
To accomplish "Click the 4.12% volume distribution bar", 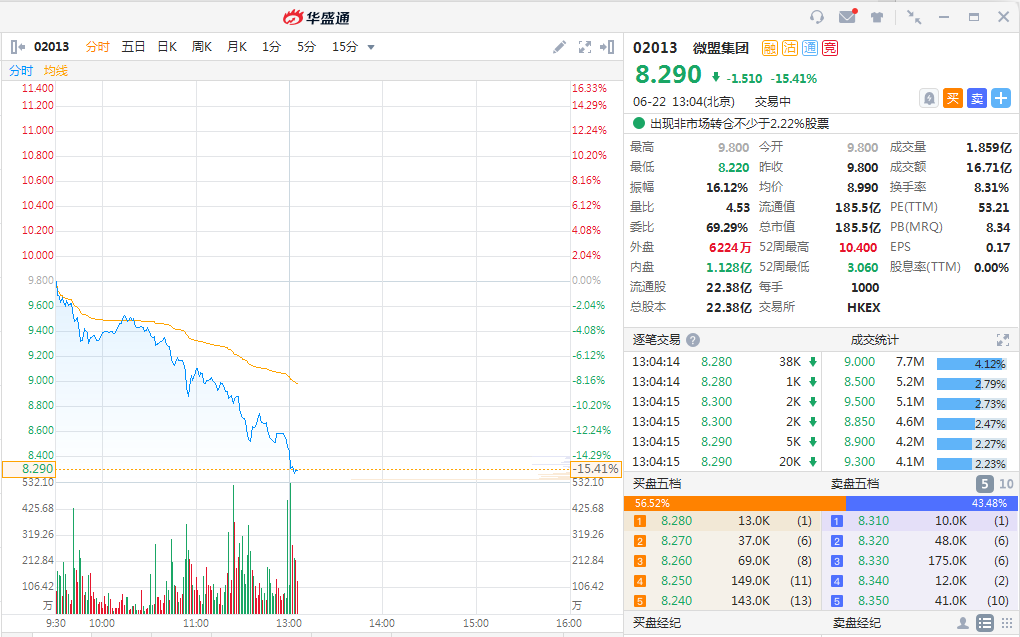I will 972,364.
